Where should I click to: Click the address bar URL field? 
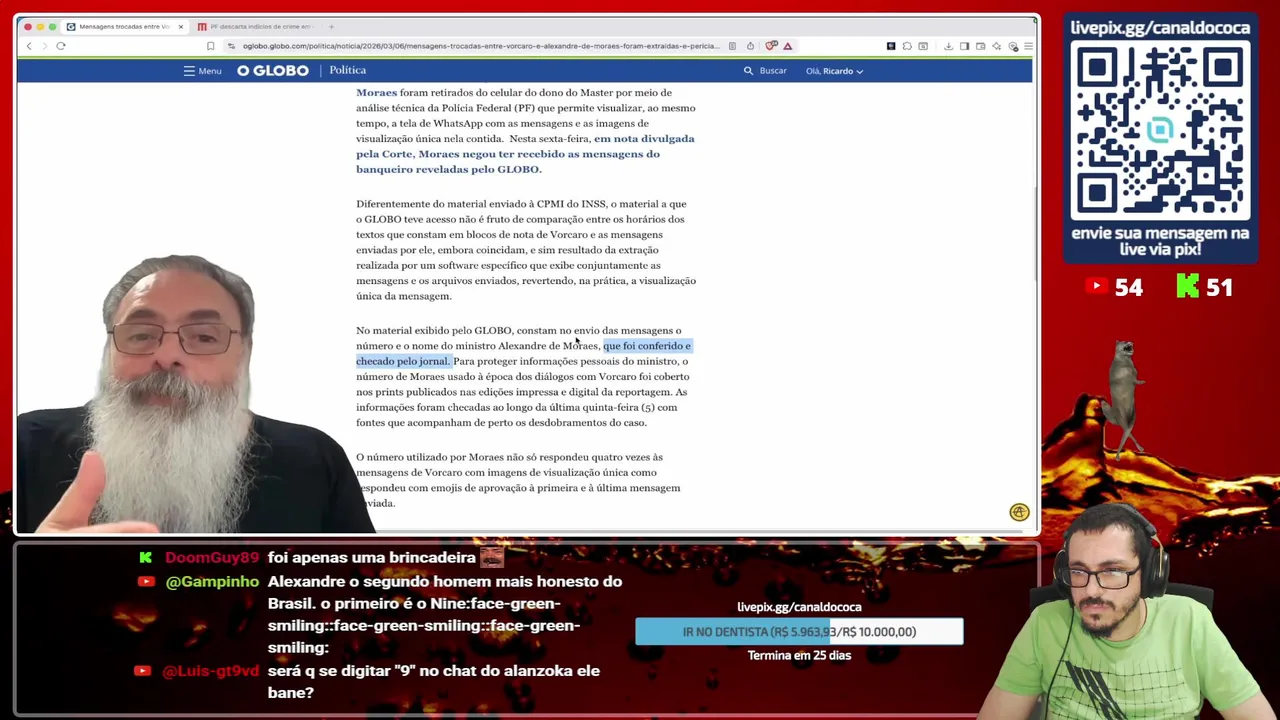[480, 46]
